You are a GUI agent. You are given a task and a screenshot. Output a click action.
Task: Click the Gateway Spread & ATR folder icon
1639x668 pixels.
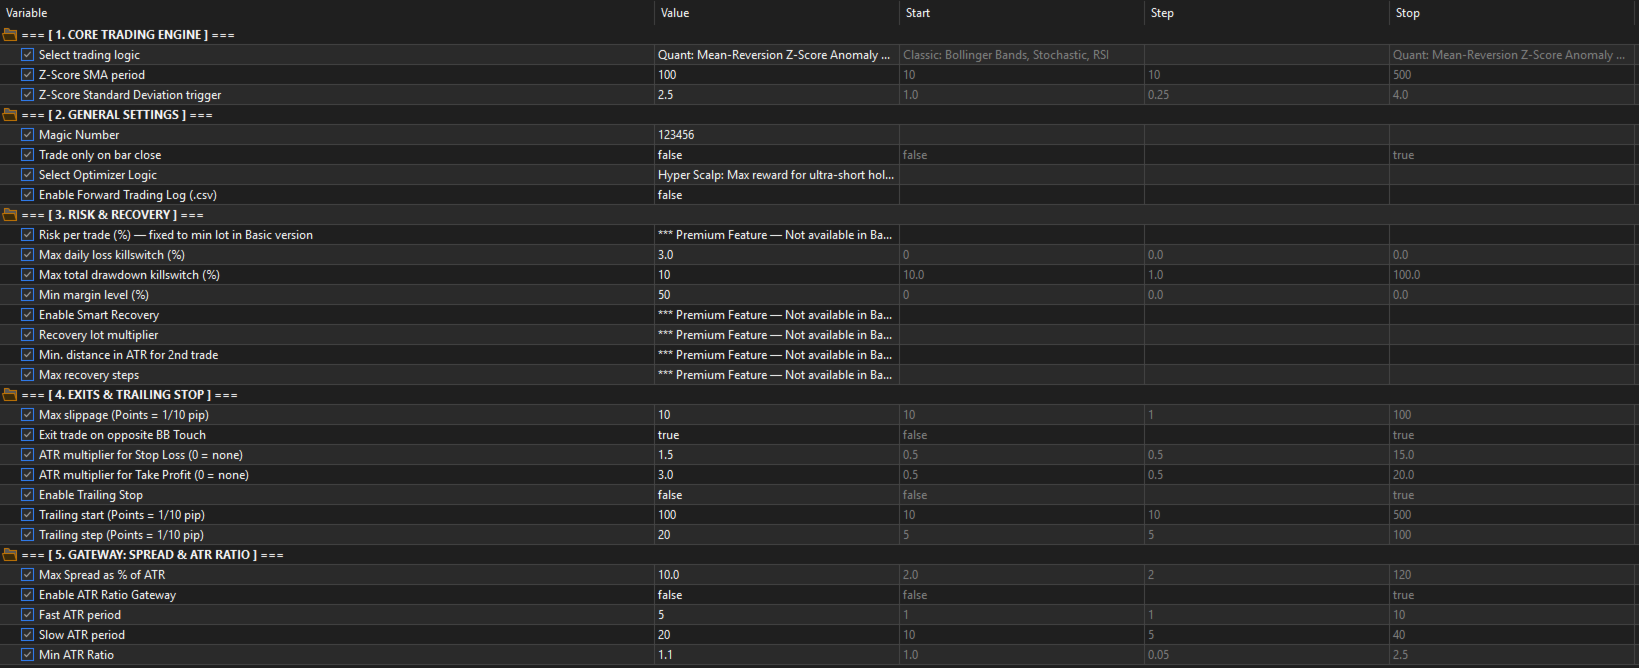10,555
